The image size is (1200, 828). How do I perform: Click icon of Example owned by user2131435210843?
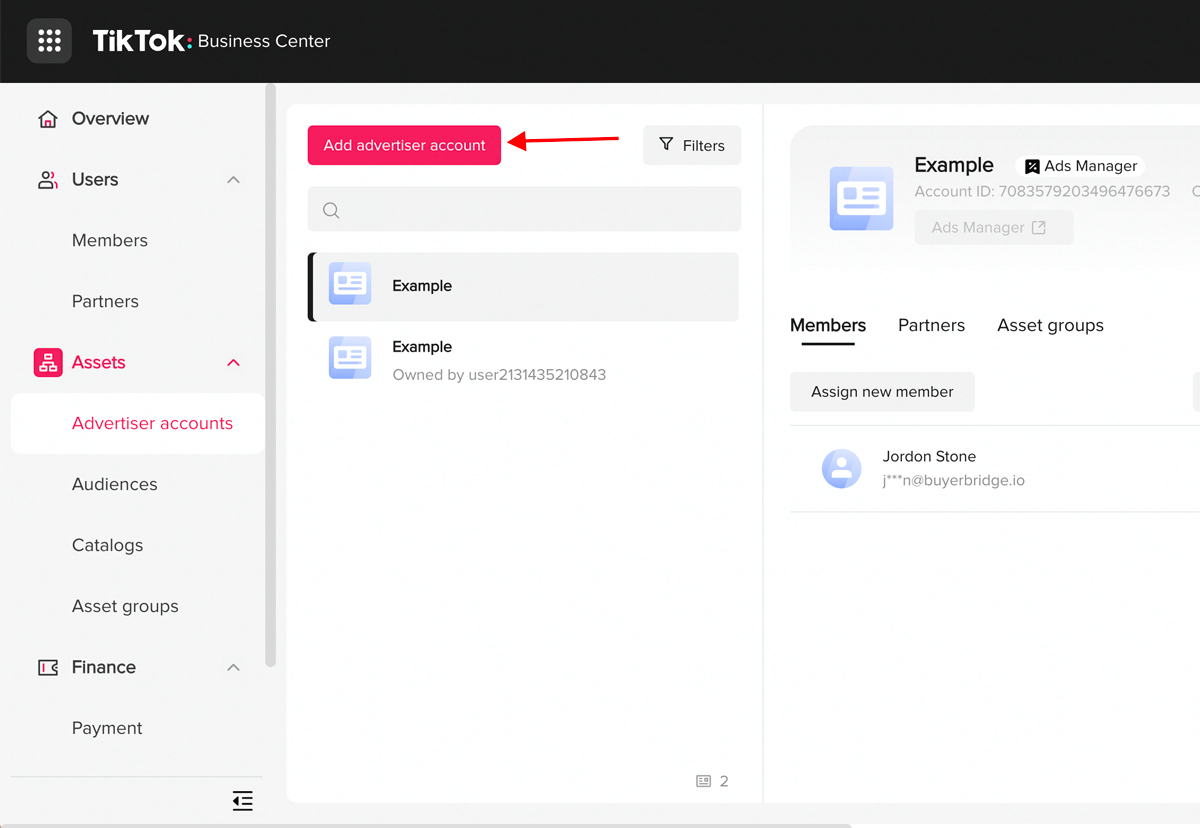point(350,358)
